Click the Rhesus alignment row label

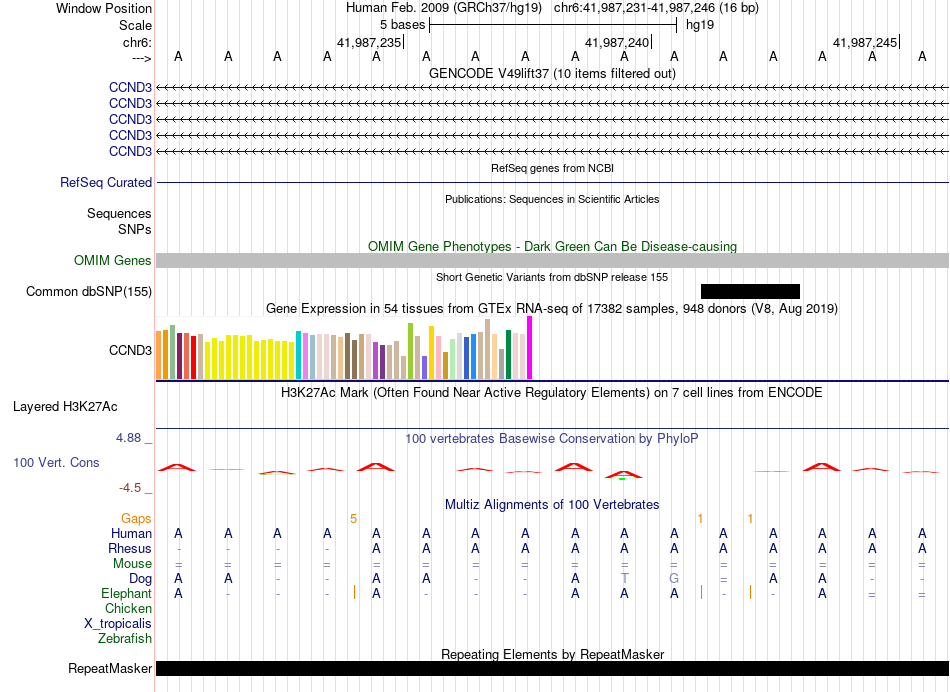tap(130, 548)
